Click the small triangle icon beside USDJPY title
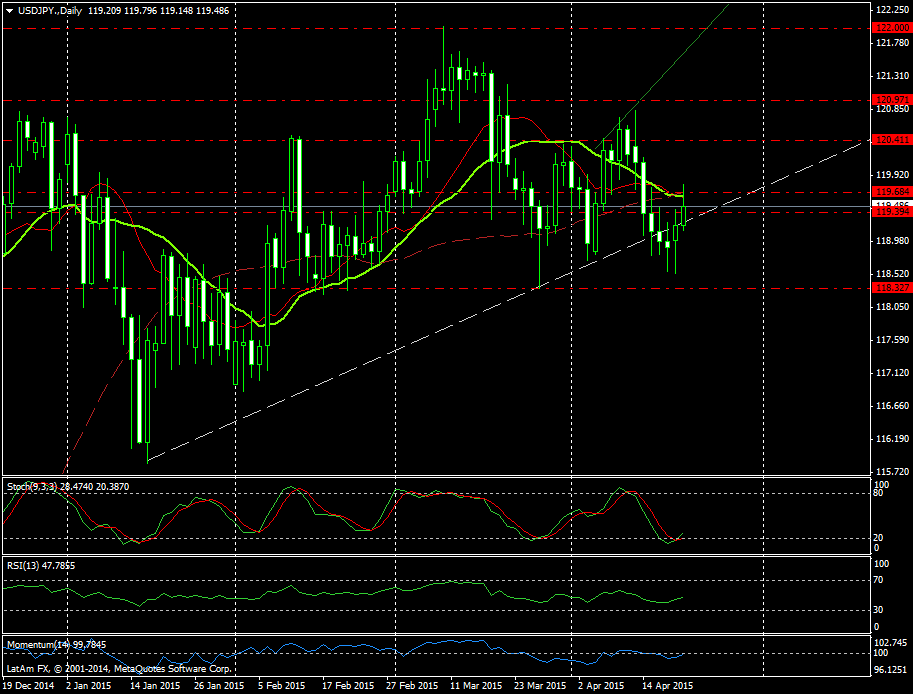 click(9, 10)
